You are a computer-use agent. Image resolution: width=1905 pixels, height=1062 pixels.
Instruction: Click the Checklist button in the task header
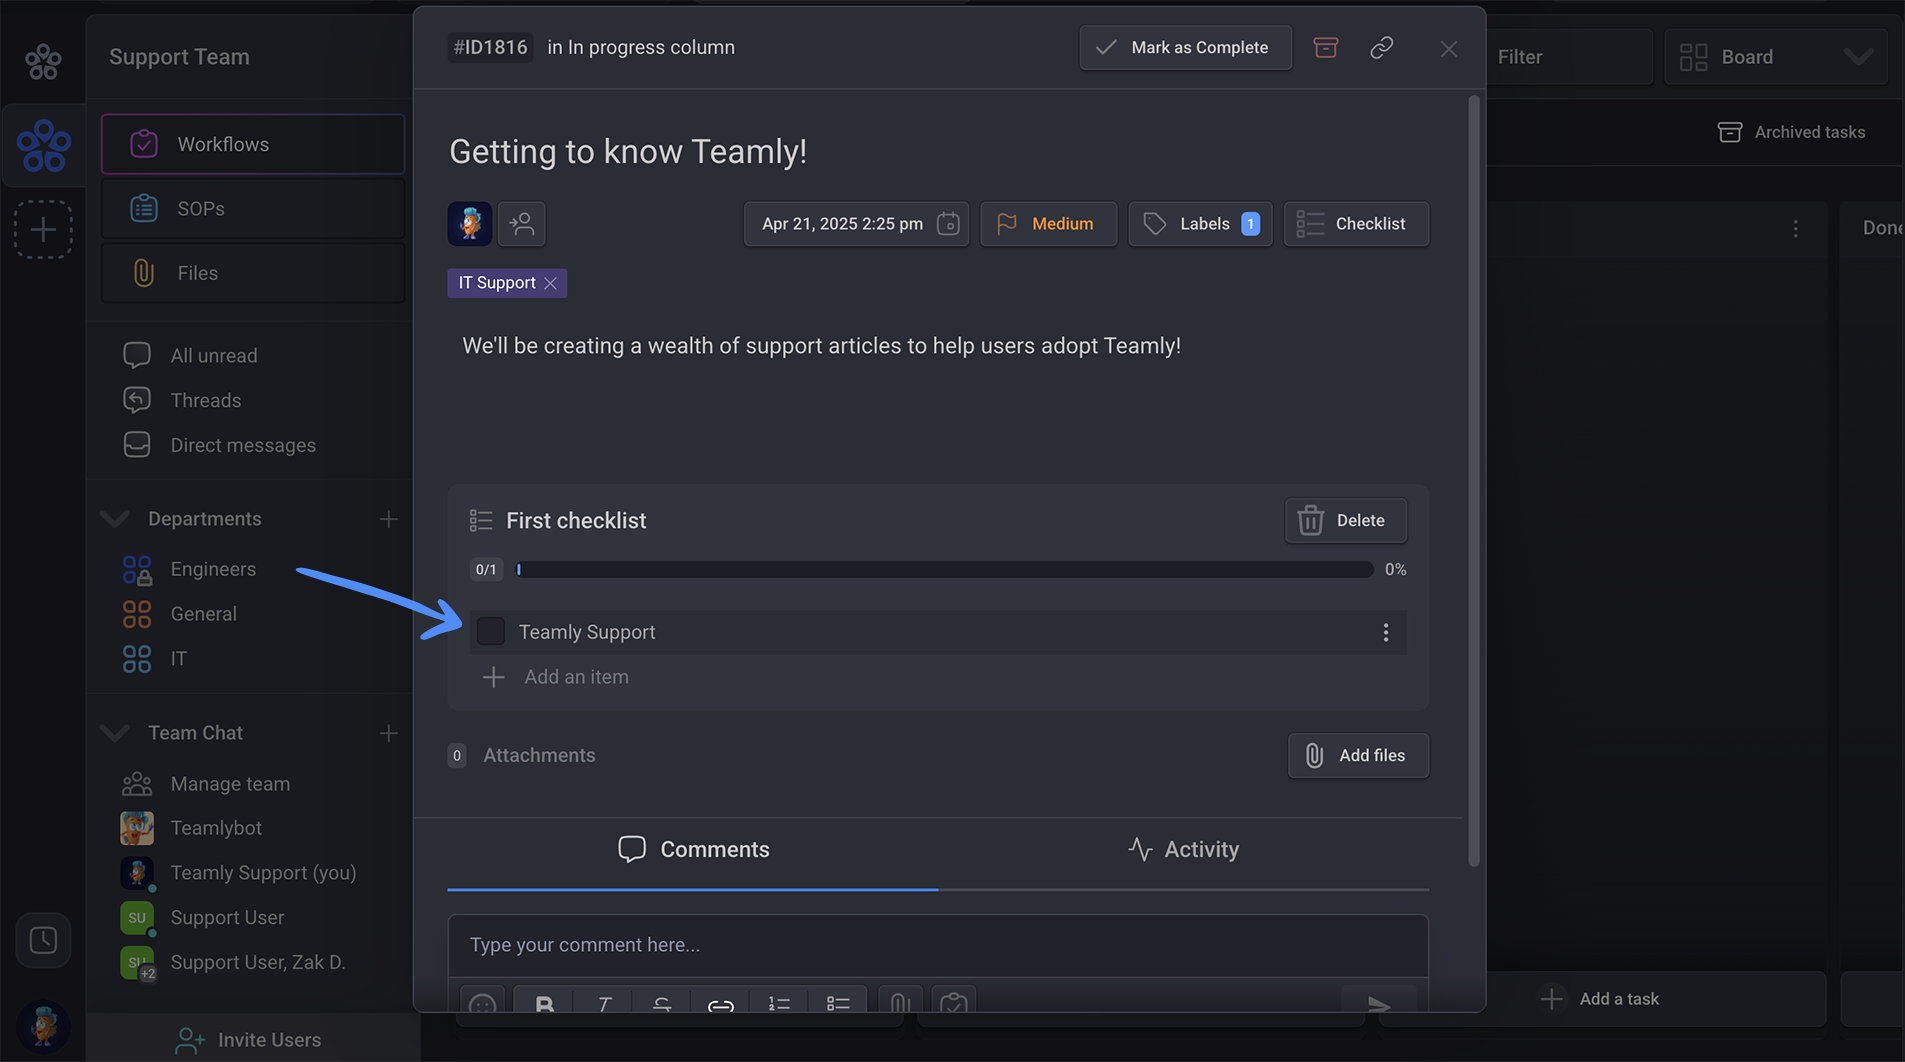click(x=1356, y=223)
